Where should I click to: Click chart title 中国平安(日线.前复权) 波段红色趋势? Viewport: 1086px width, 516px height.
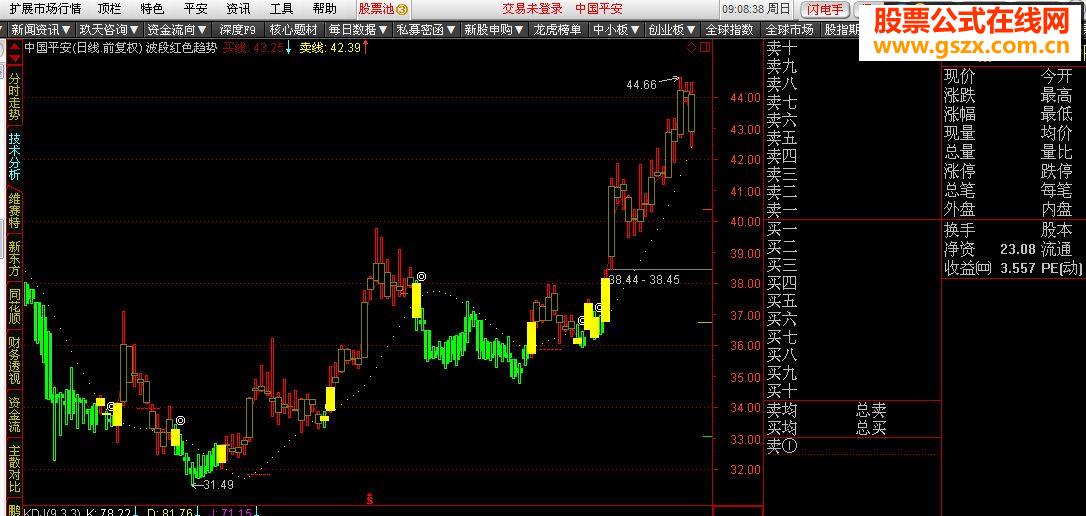[121, 48]
